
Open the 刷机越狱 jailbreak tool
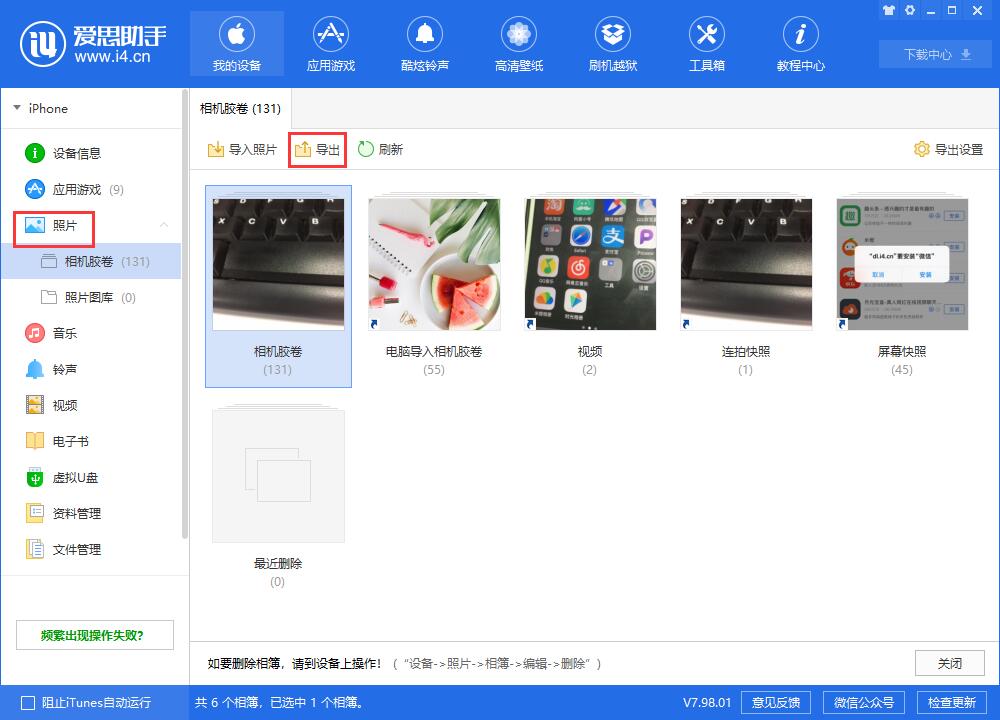[x=612, y=42]
